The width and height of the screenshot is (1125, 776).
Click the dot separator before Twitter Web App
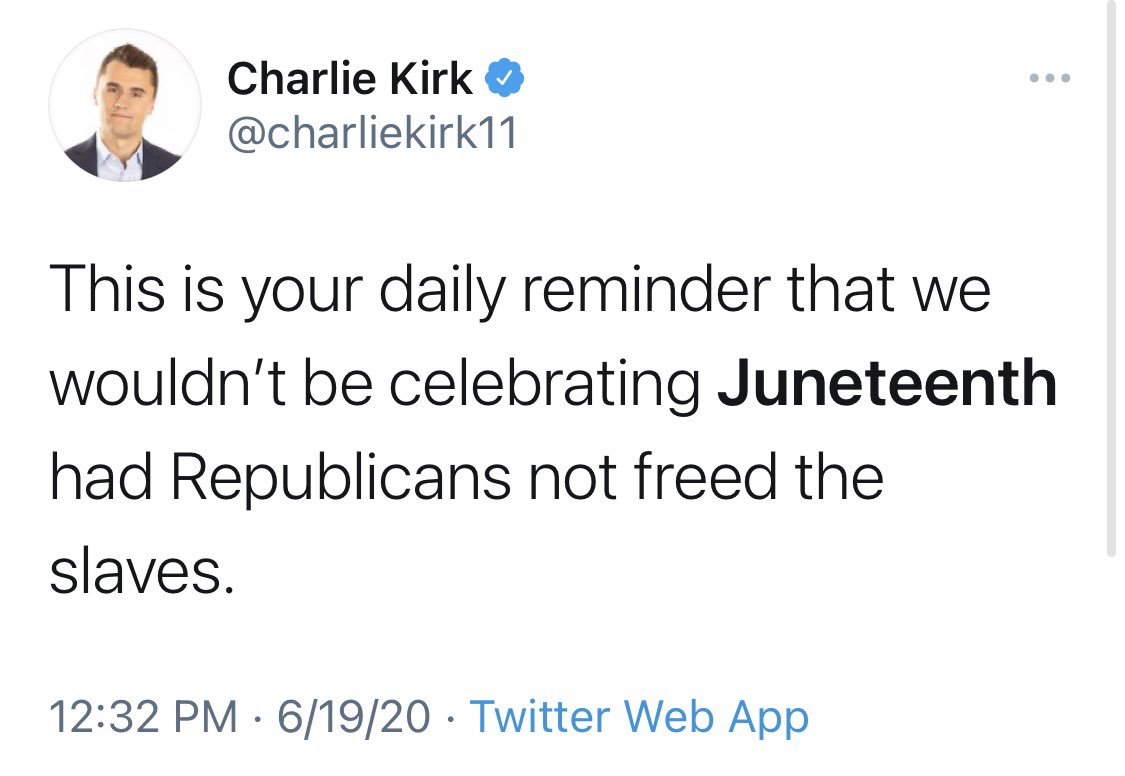tap(450, 717)
